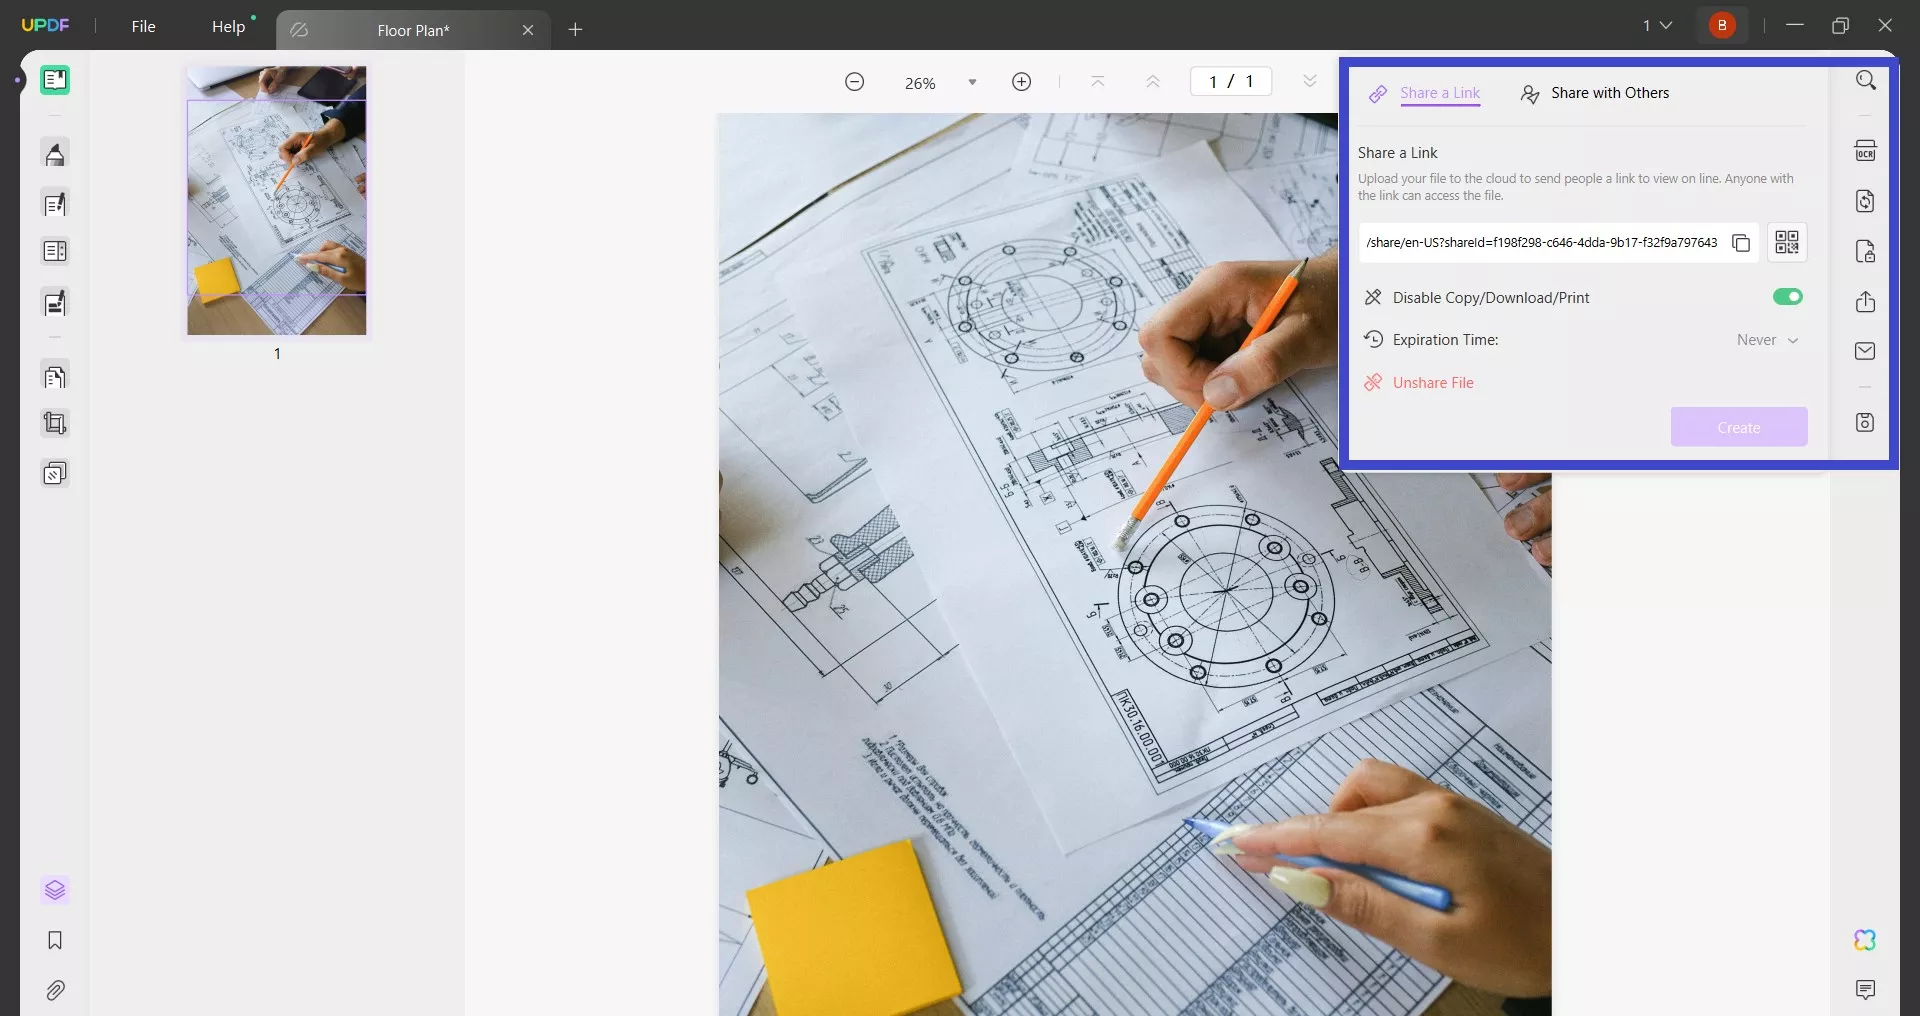Jump to the first page
1920x1016 pixels.
(x=1098, y=82)
